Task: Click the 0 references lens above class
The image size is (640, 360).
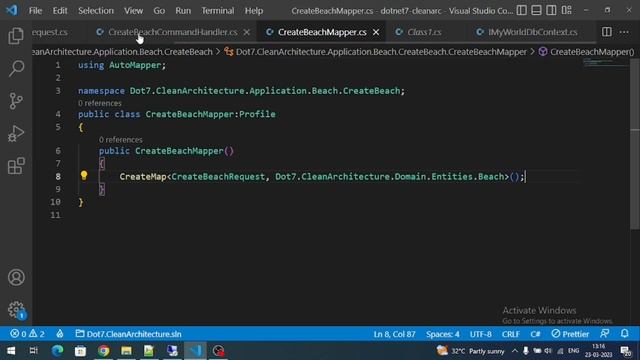Action: tap(100, 103)
